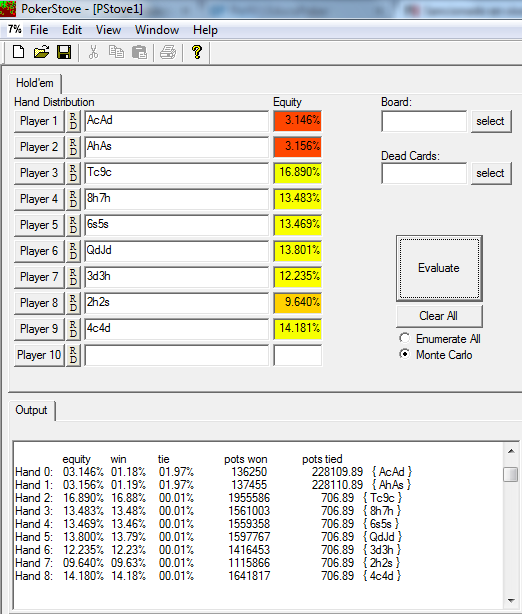
Task: Click the Dead Cards select button
Action: (491, 173)
